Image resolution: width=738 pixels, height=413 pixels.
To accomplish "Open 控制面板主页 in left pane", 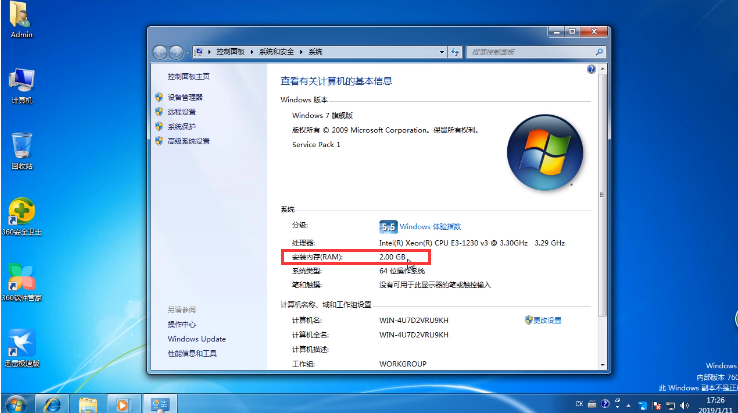I will [189, 76].
